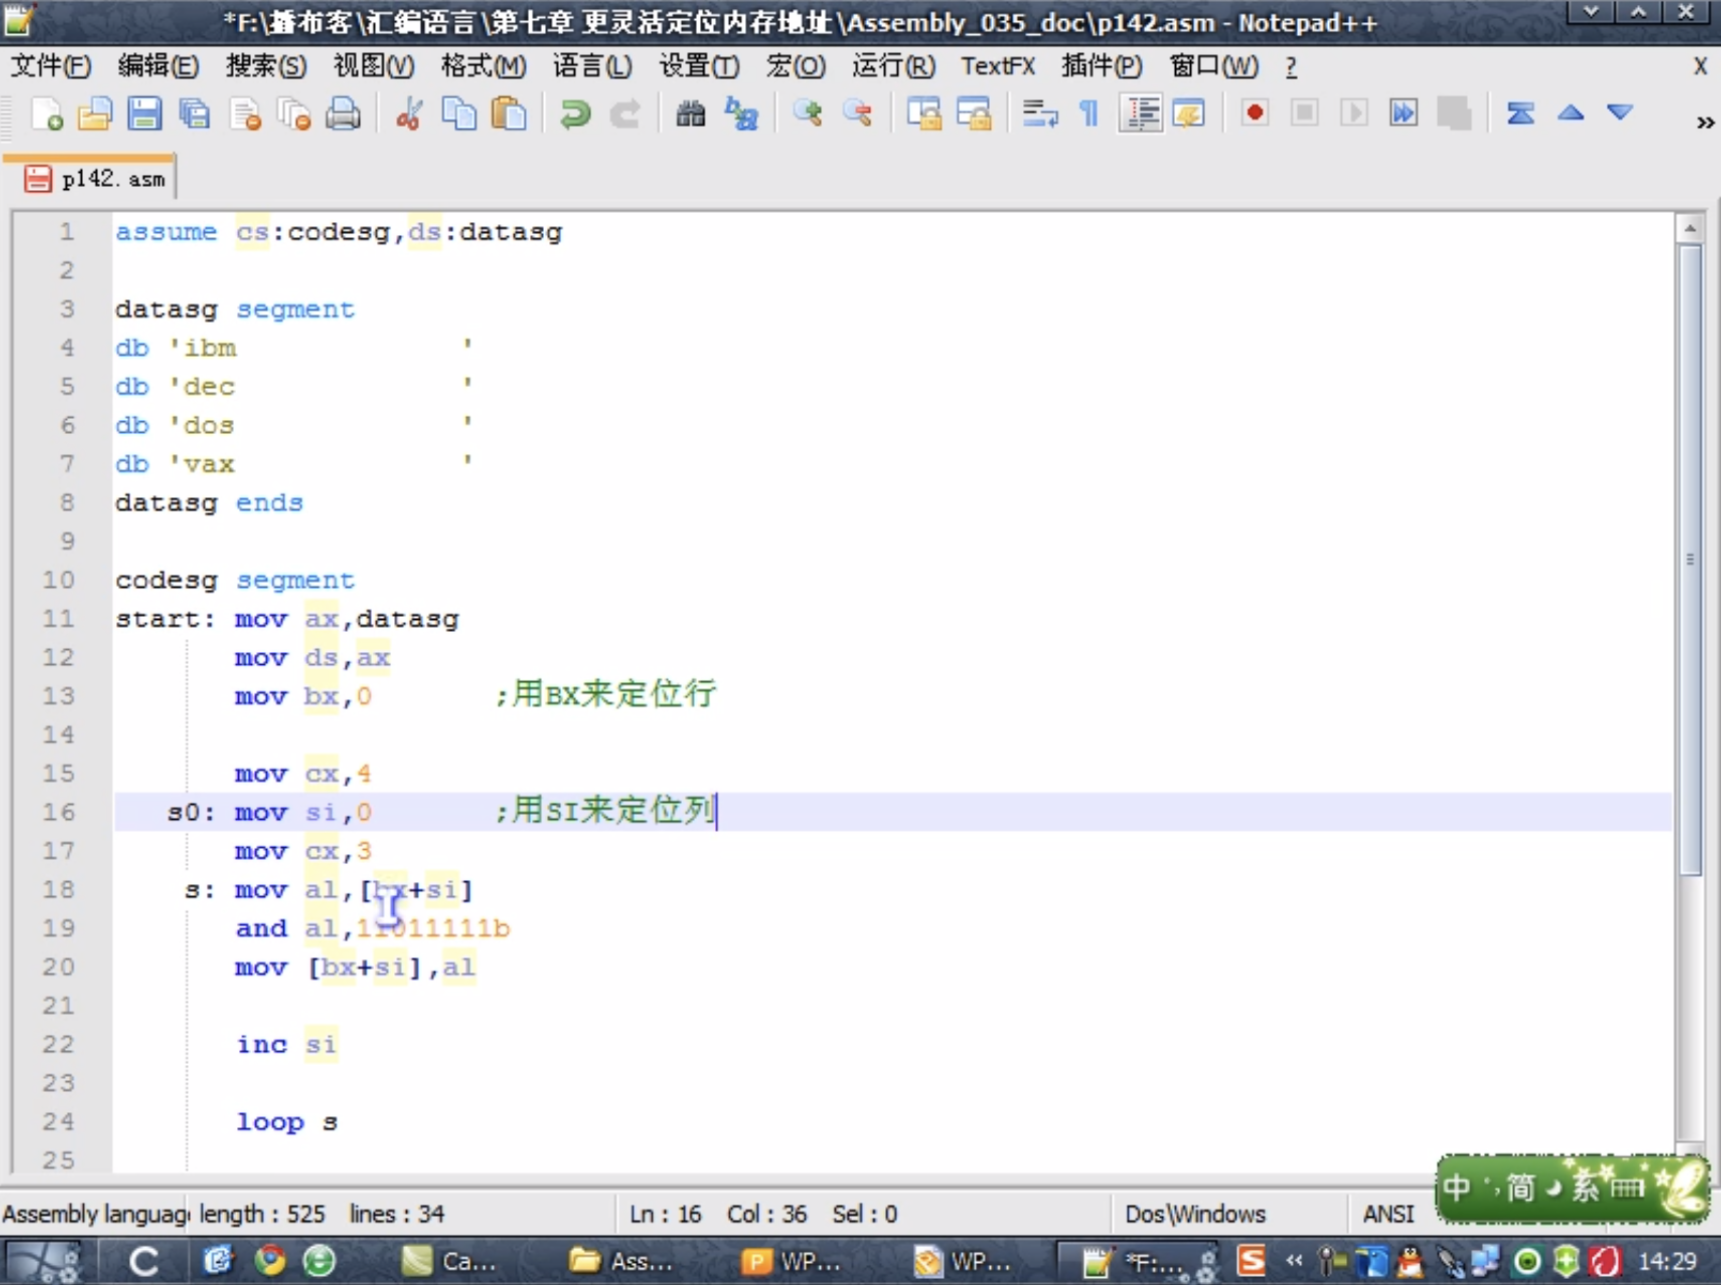The height and width of the screenshot is (1285, 1721).
Task: Open the 视图(V) menu
Action: pyautogui.click(x=373, y=66)
